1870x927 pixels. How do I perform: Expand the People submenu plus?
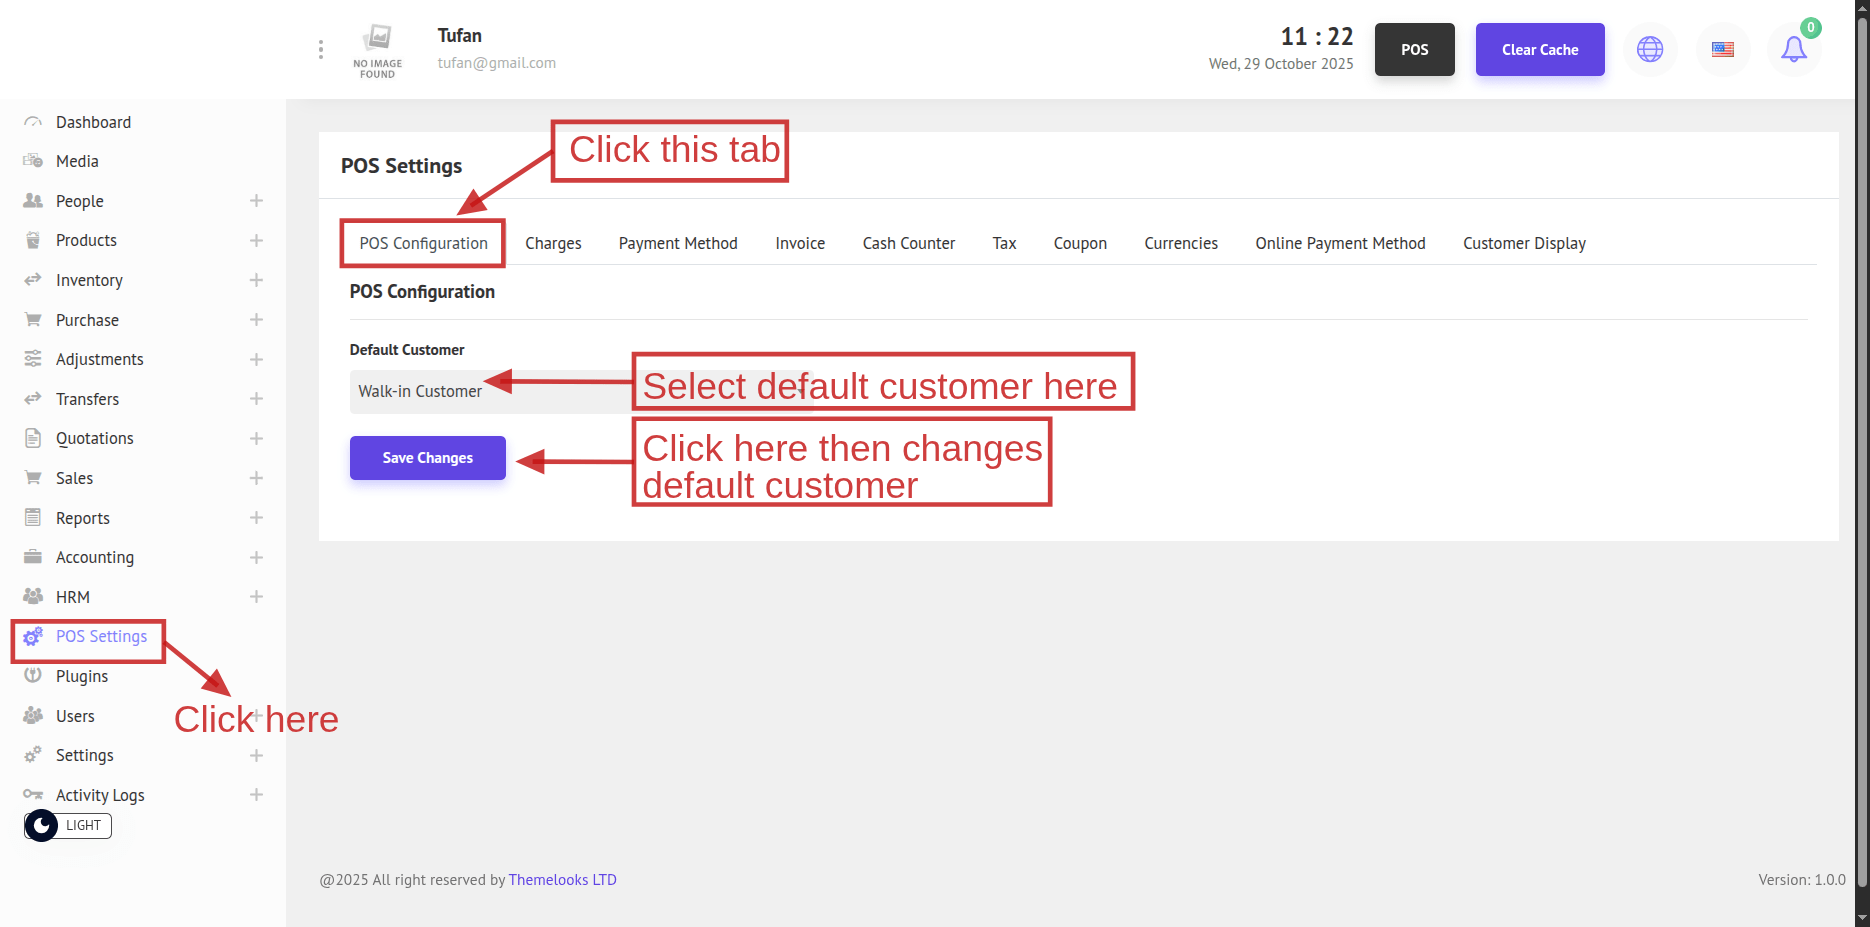pyautogui.click(x=256, y=201)
